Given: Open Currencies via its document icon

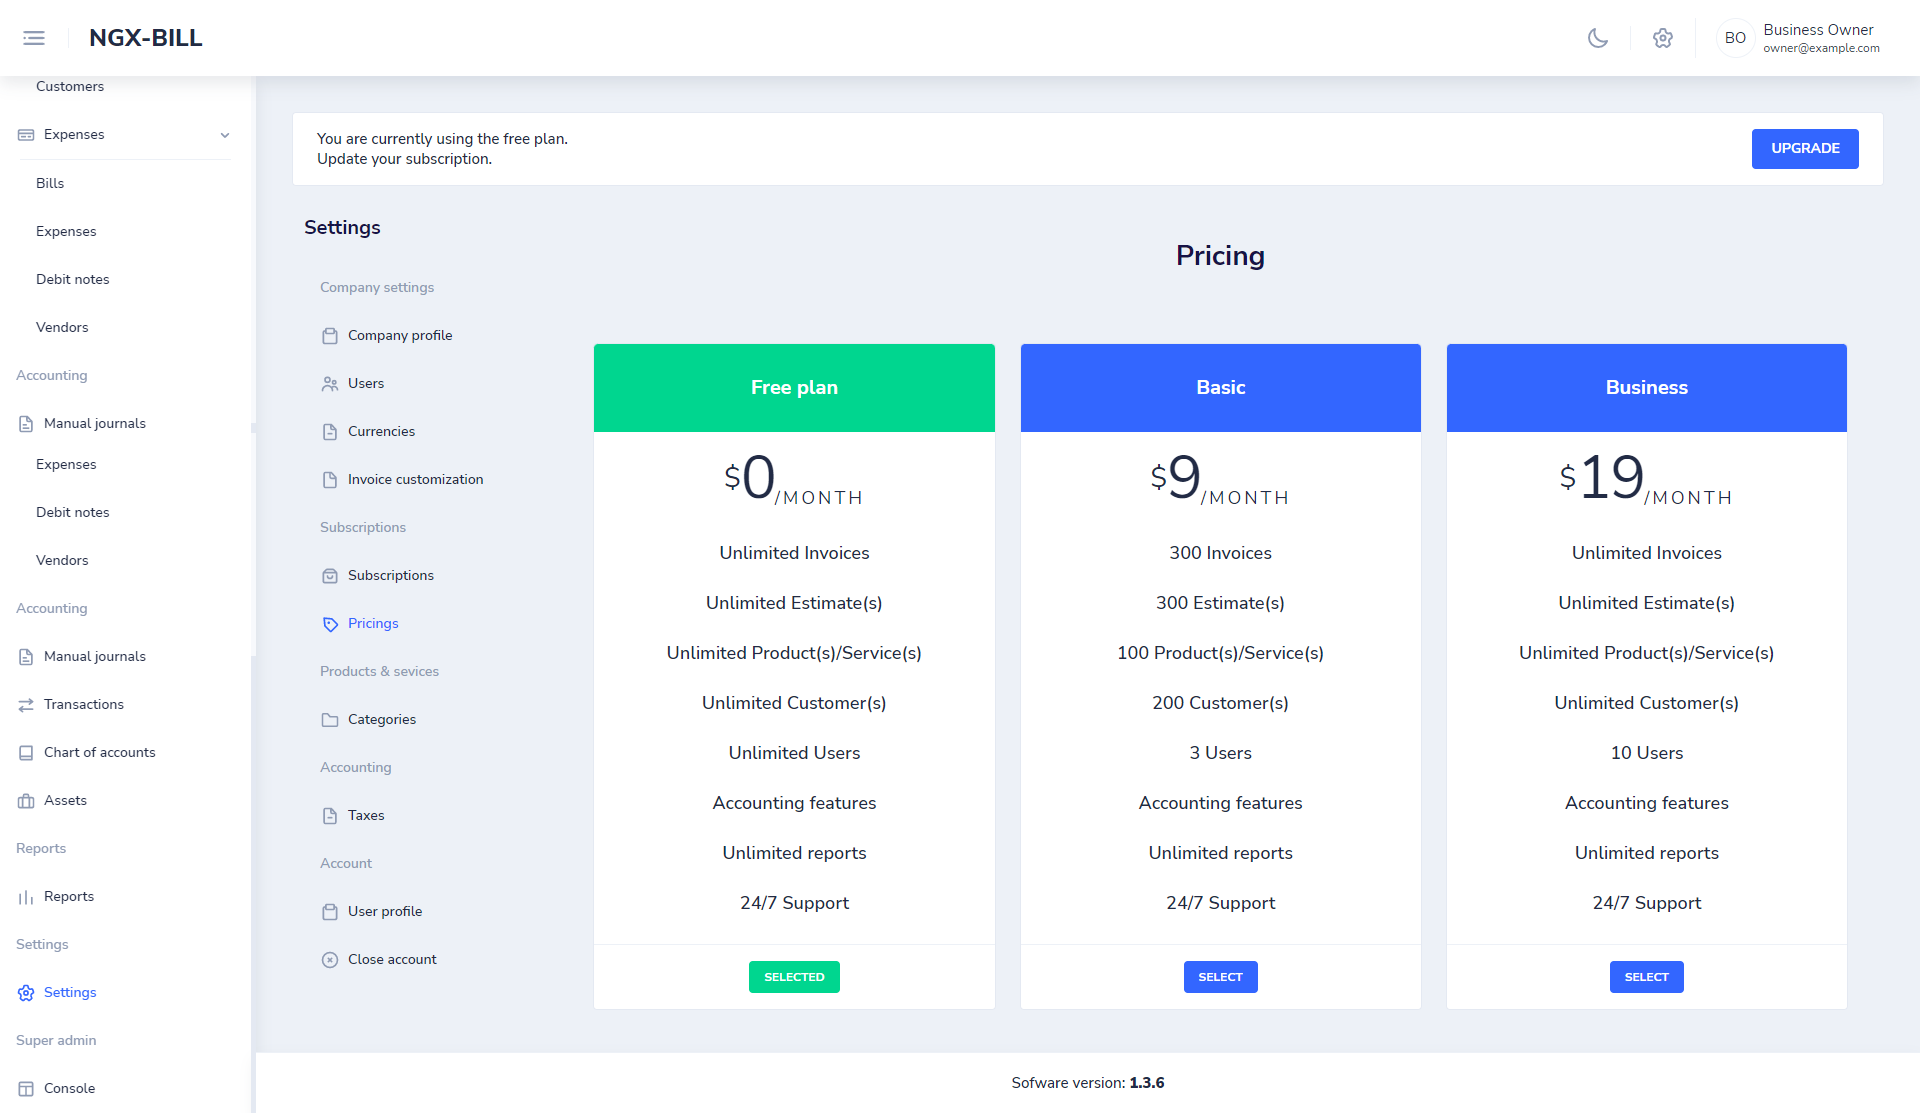Looking at the screenshot, I should (331, 431).
